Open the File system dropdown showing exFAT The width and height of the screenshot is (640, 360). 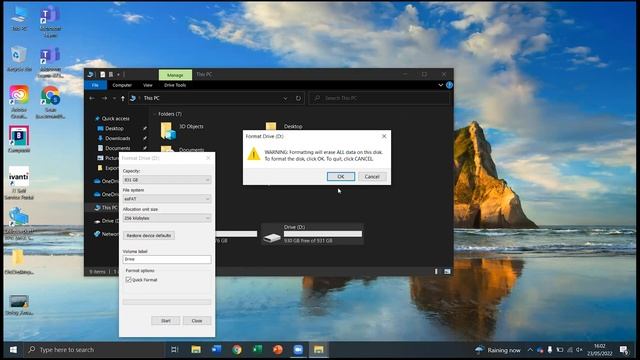167,199
